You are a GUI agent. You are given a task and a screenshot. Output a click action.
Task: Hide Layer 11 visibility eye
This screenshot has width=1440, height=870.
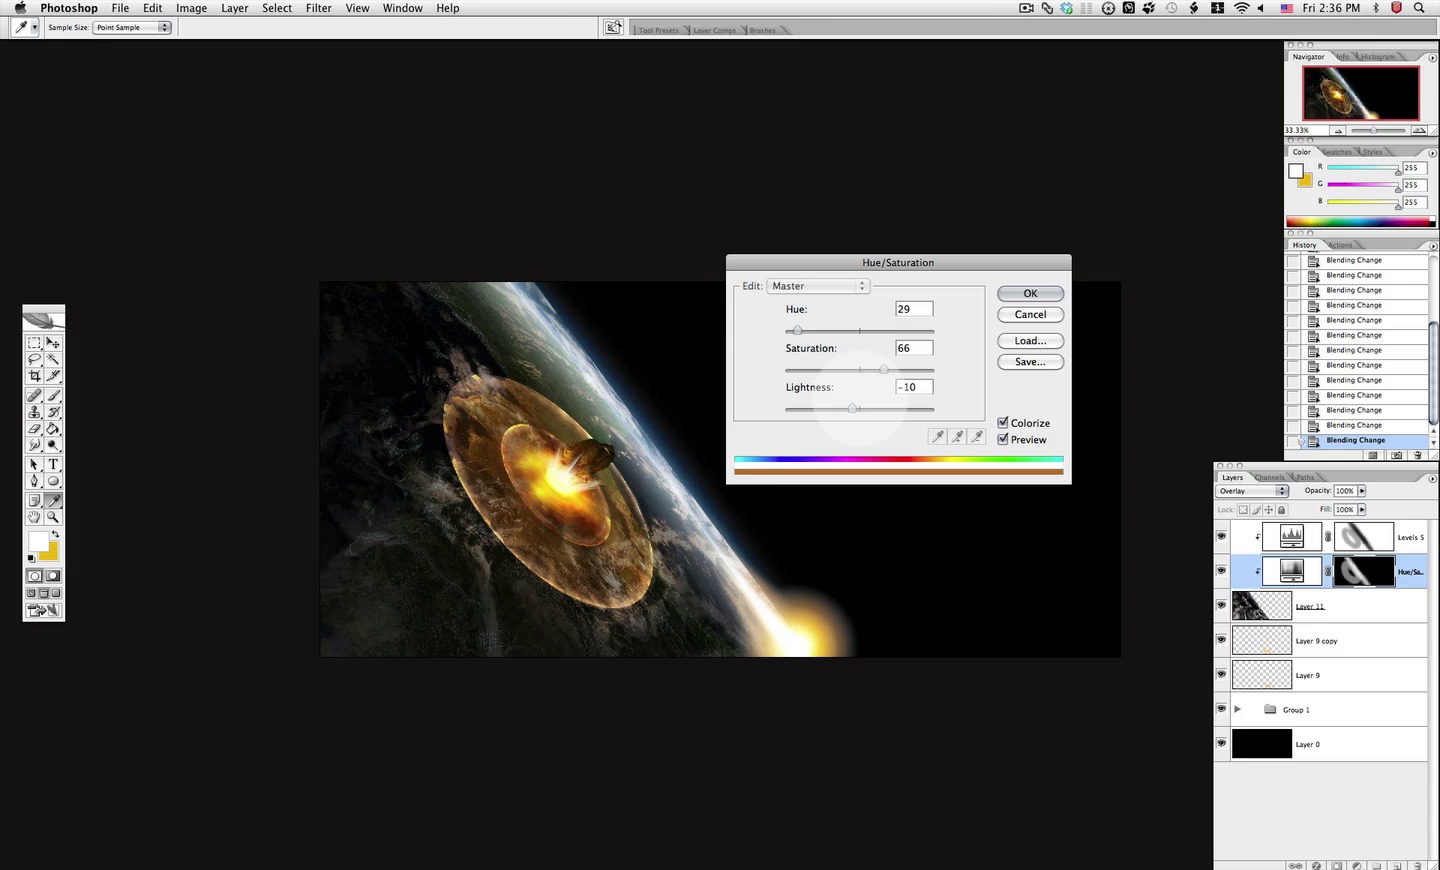coord(1221,605)
